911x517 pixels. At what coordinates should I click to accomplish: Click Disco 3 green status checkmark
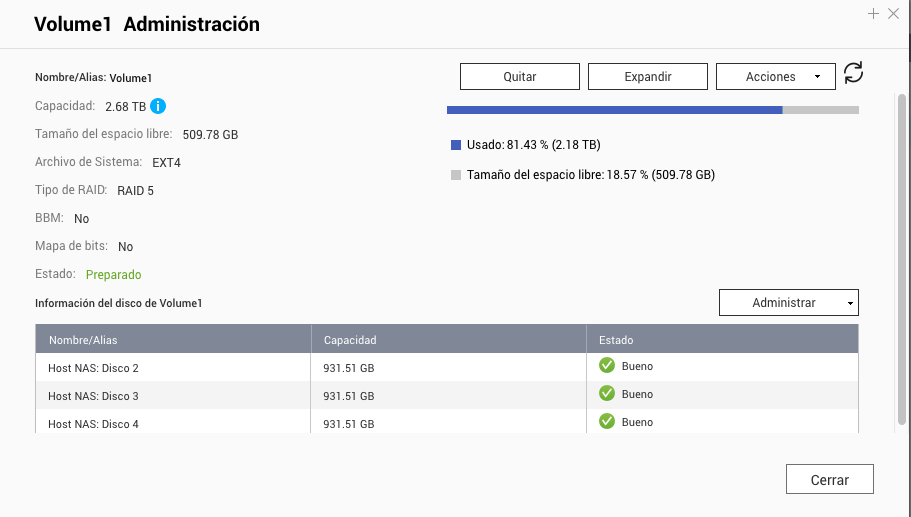tap(606, 394)
